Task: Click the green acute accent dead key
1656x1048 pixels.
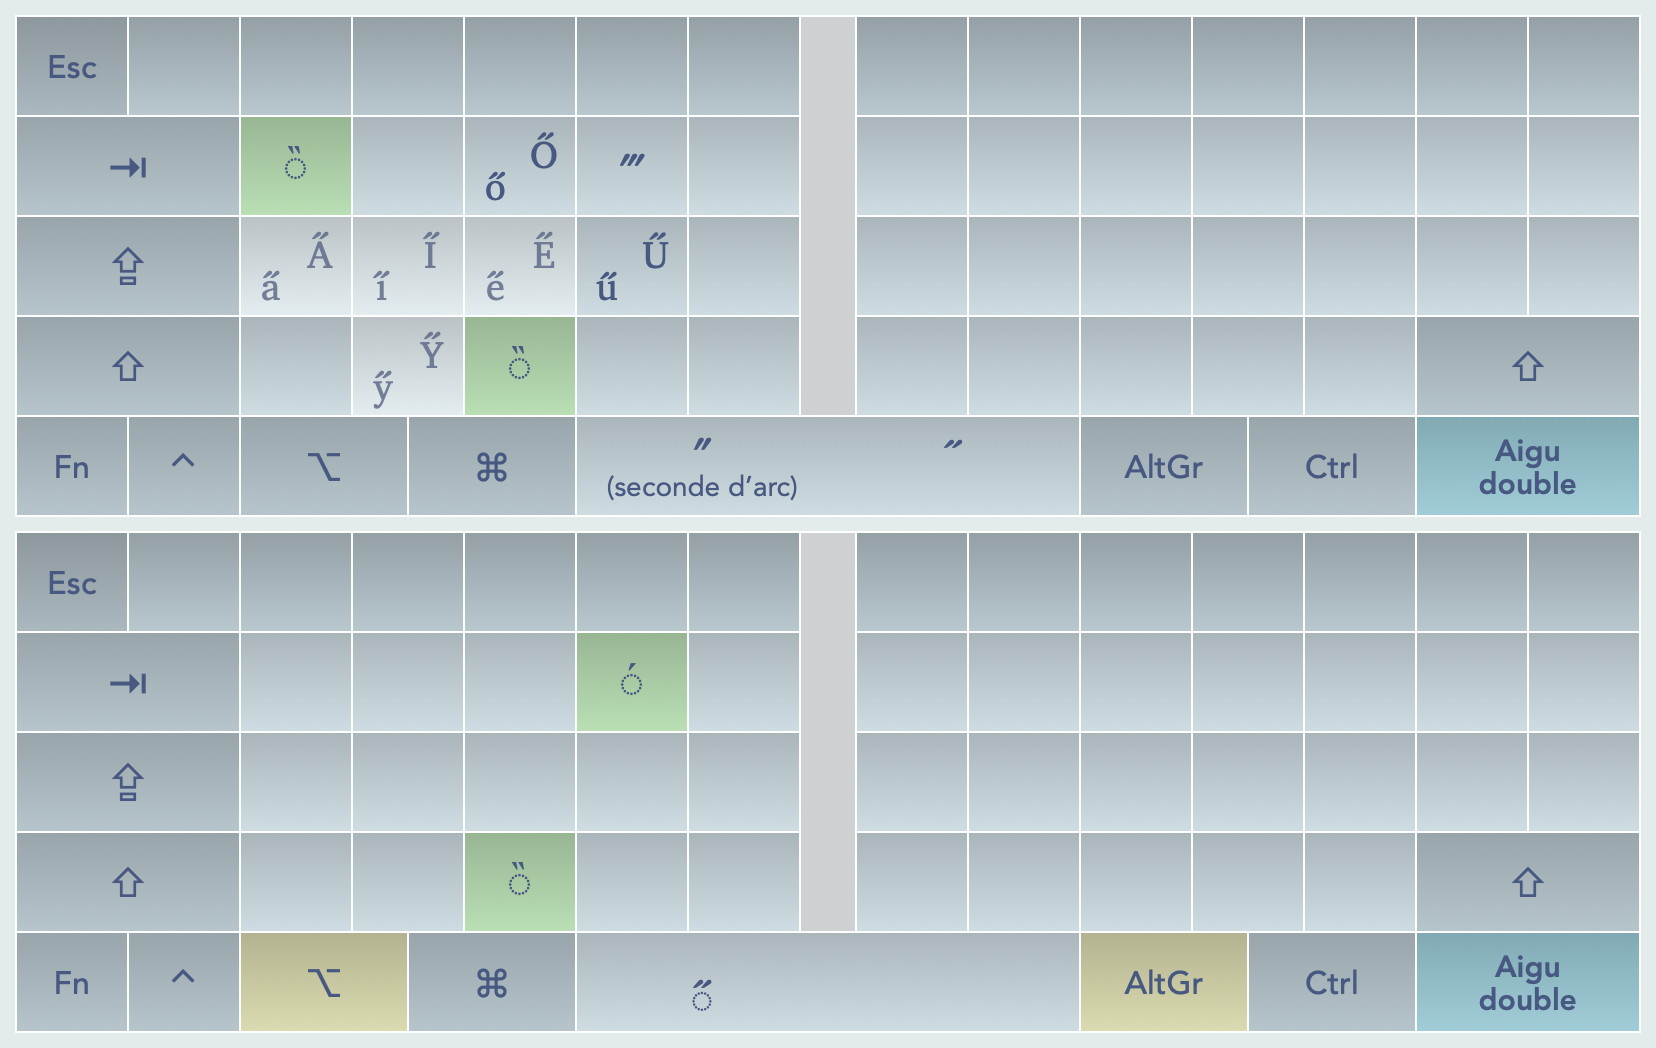Action: coord(632,682)
